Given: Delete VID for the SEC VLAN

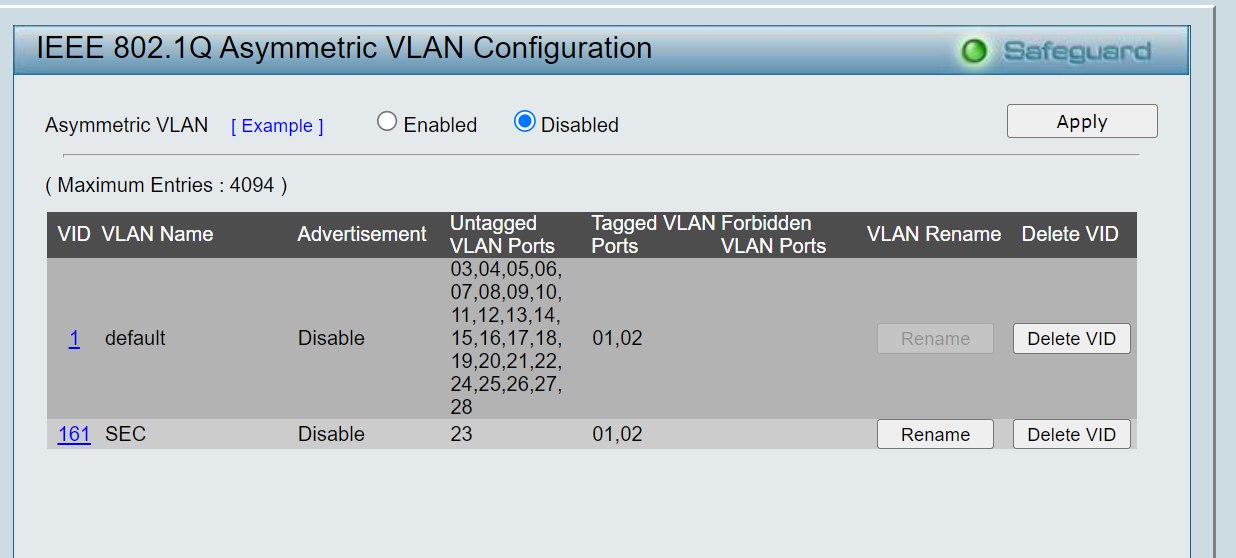Looking at the screenshot, I should pos(1072,434).
